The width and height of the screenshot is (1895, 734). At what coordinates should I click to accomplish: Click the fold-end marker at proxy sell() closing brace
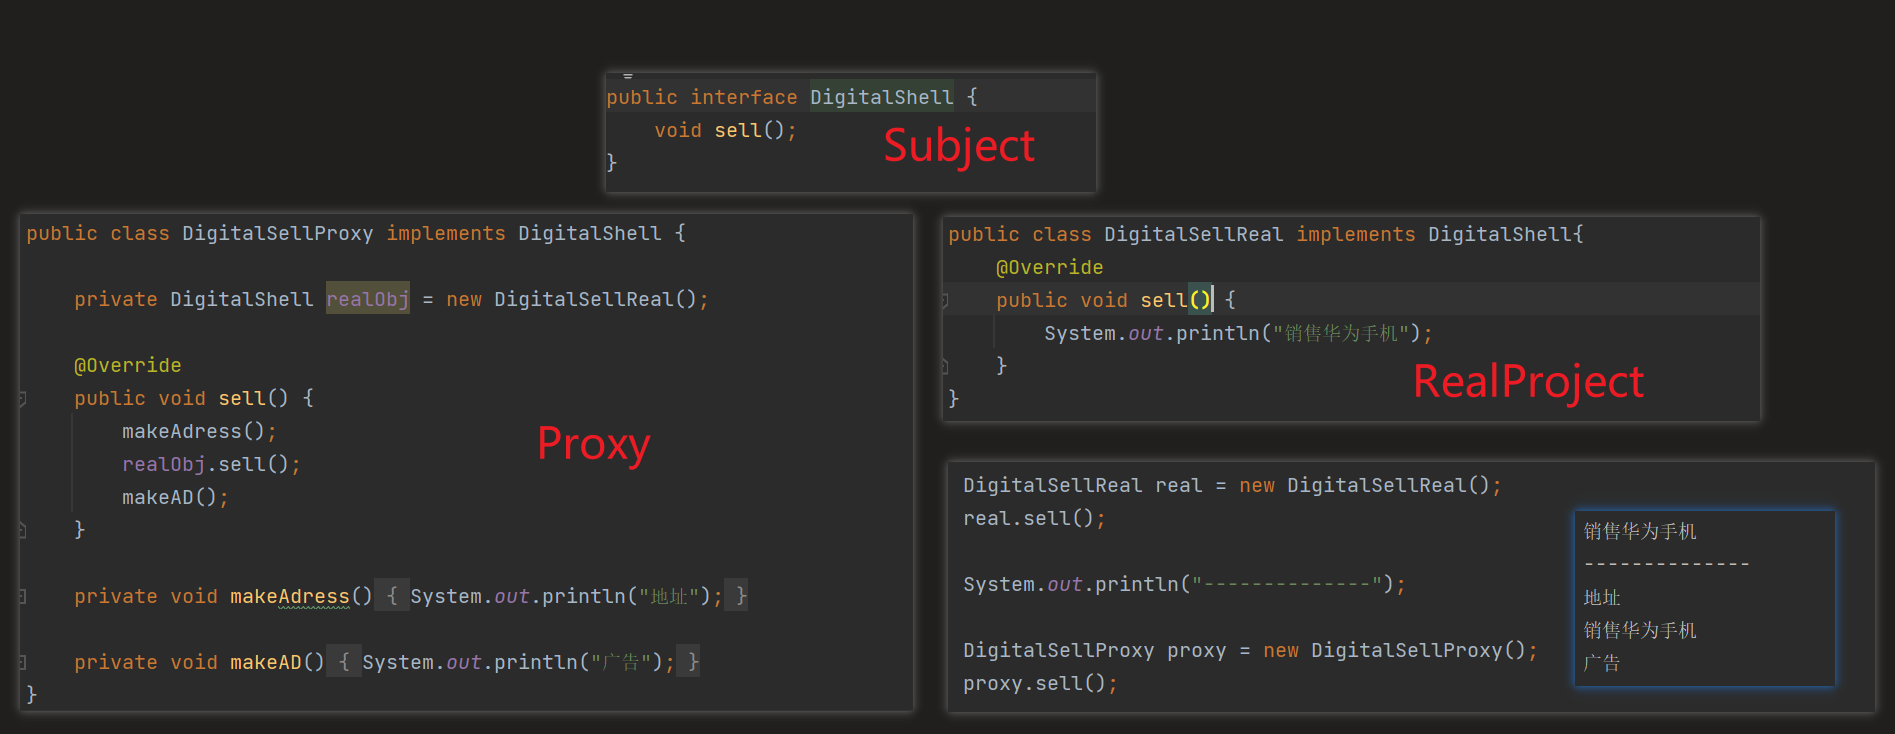click(22, 531)
